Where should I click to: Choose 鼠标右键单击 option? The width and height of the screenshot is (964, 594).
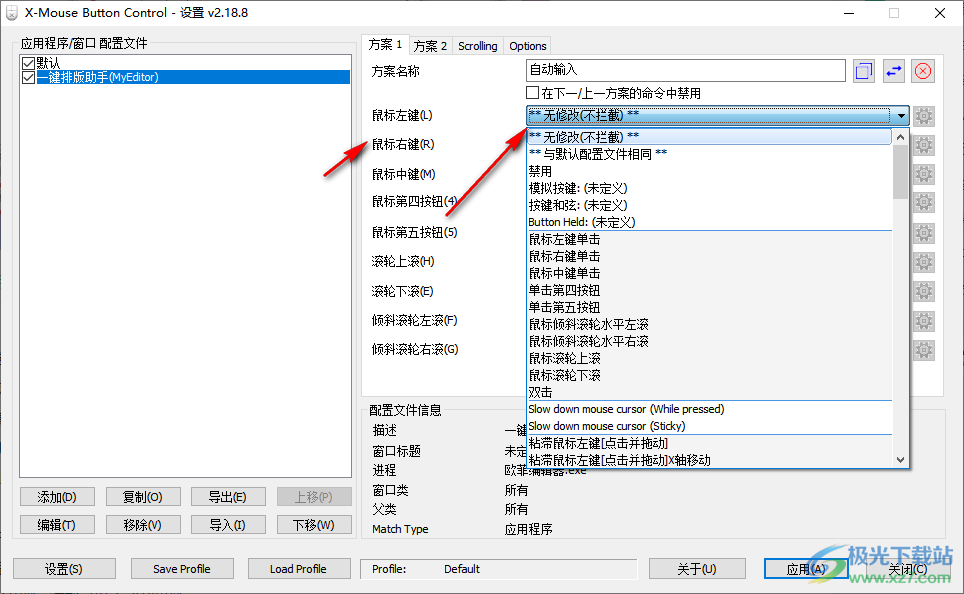(x=709, y=256)
